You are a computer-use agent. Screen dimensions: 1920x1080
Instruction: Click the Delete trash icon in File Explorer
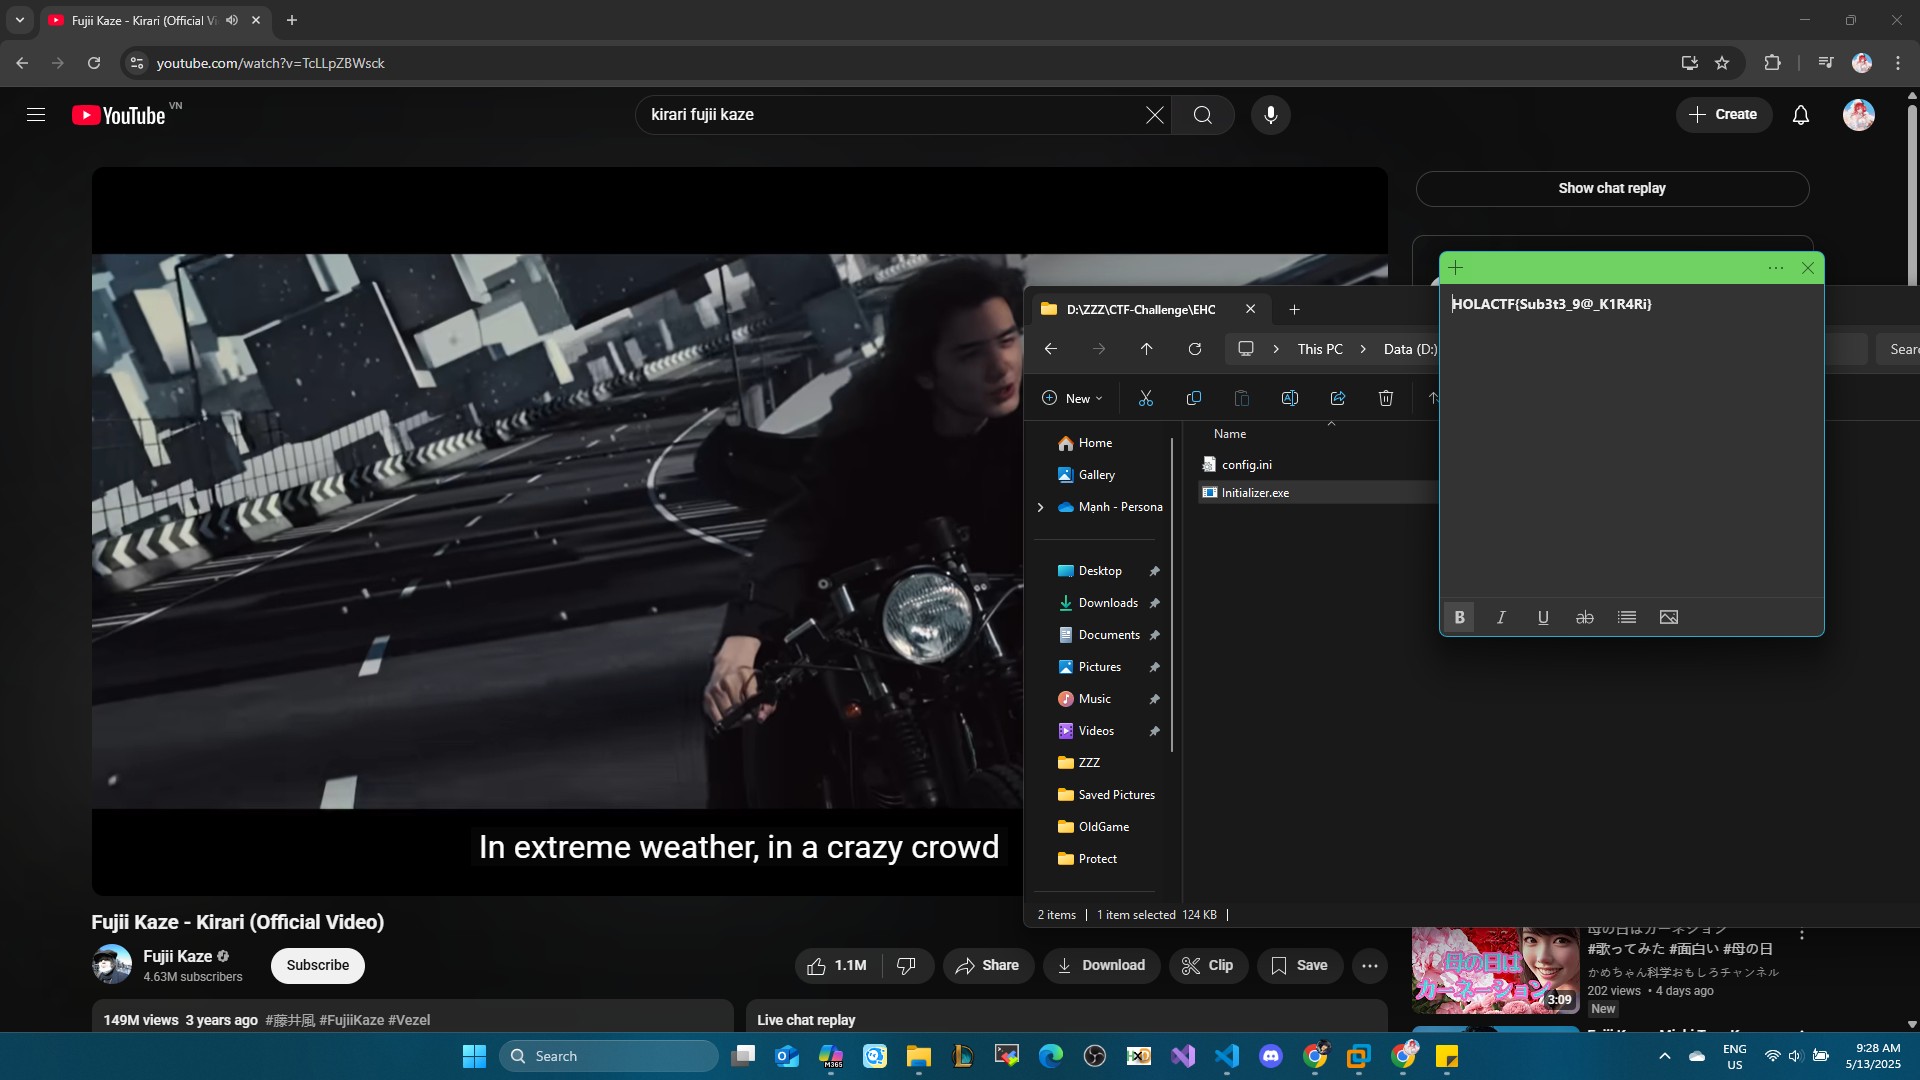(x=1385, y=398)
